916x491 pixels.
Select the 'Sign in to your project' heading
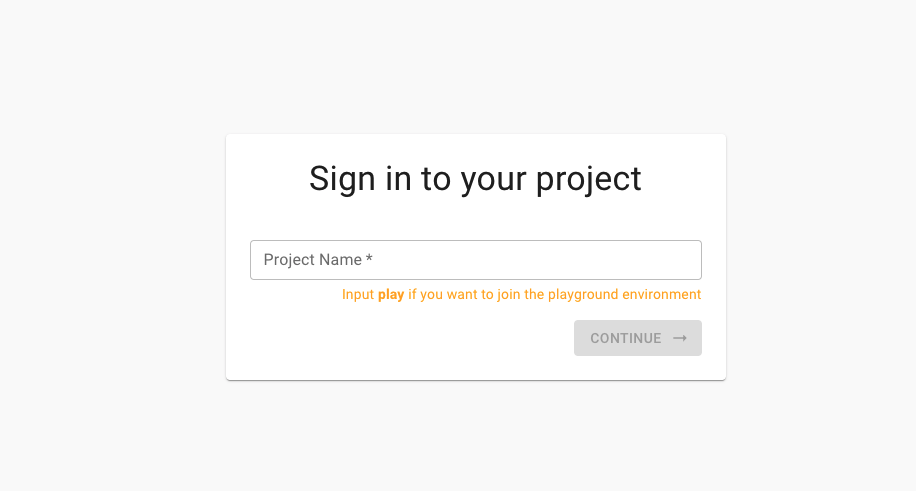coord(475,179)
